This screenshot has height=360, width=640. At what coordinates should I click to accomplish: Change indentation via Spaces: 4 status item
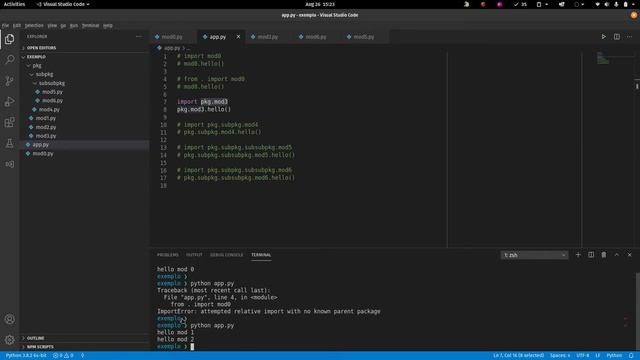click(x=560, y=356)
